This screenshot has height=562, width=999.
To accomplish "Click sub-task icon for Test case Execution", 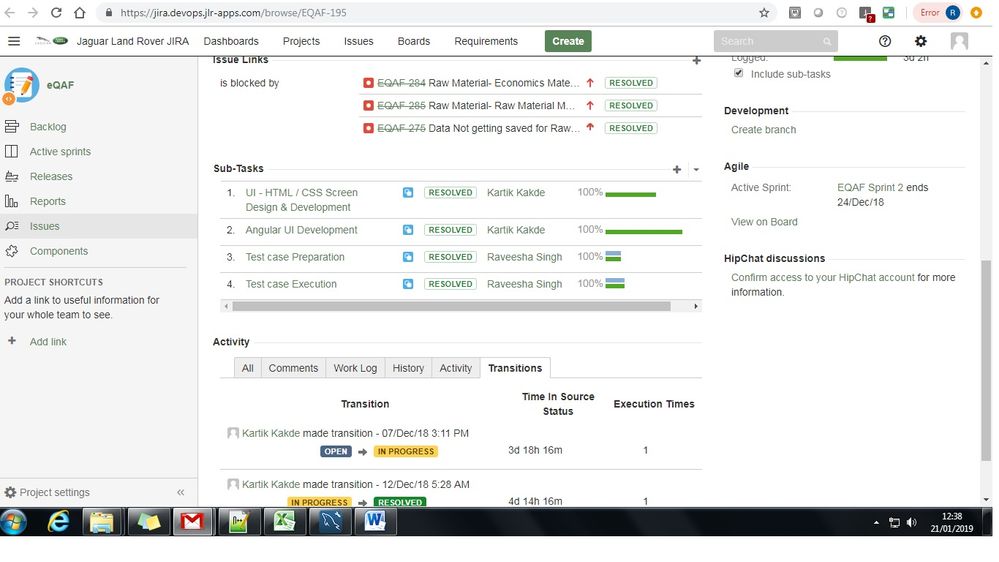I will (408, 284).
